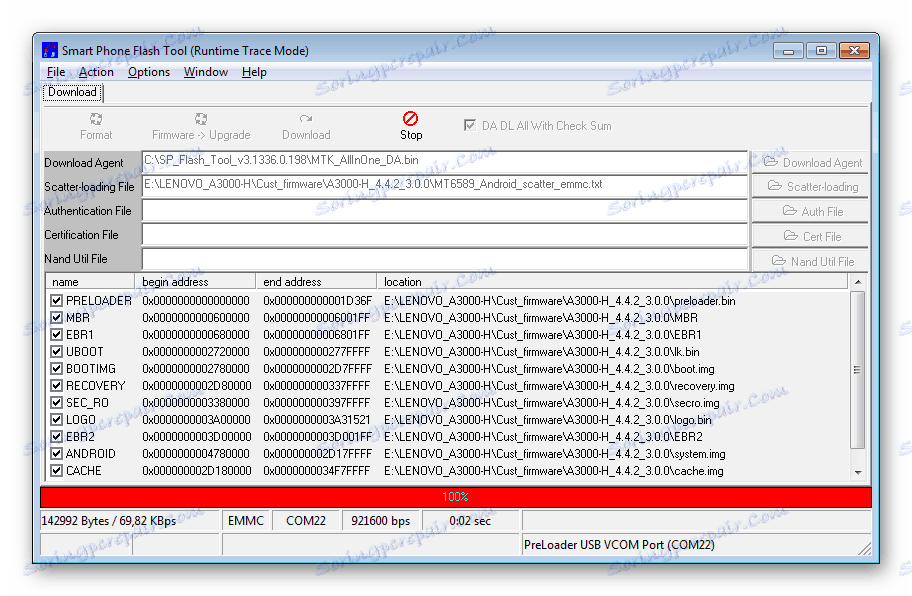
Task: Uncheck the EBR1 partition checkbox
Action: [x=56, y=334]
